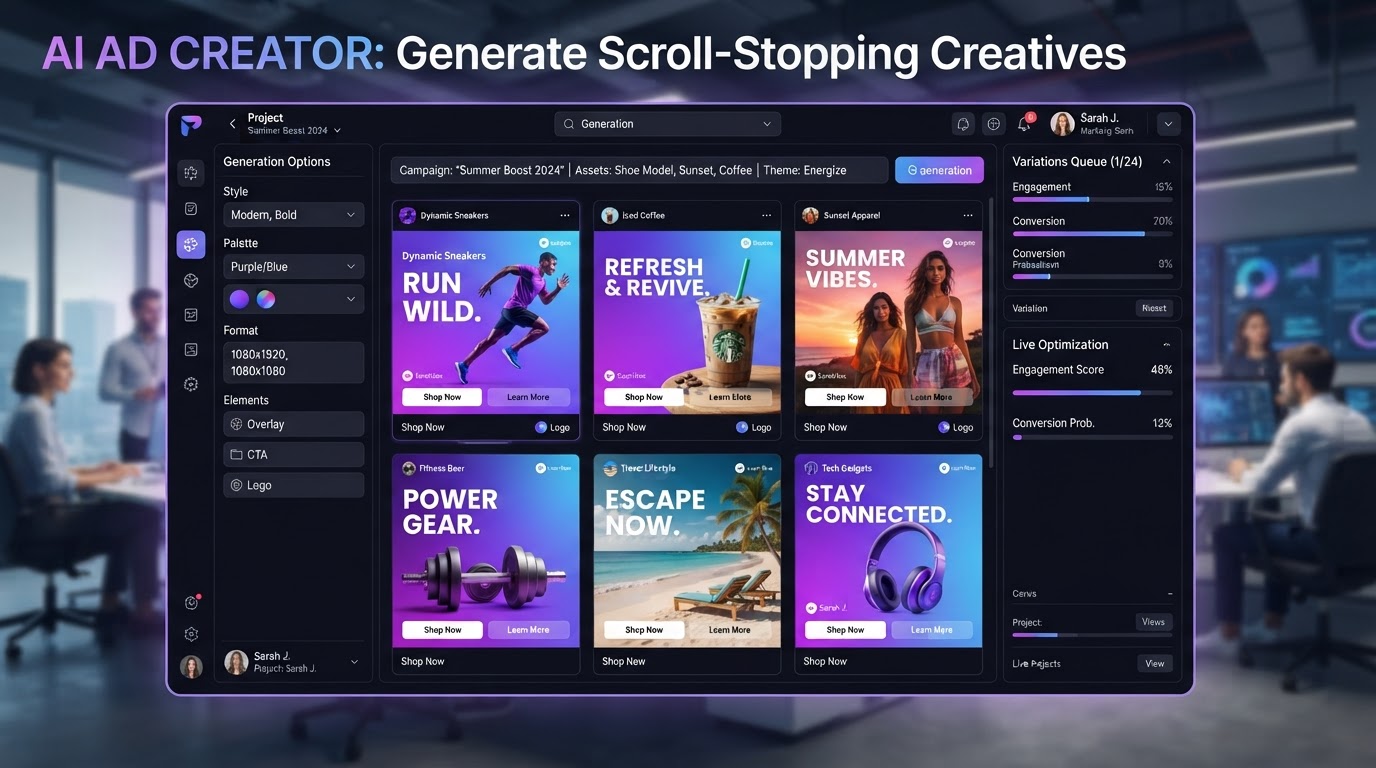The height and width of the screenshot is (768, 1376).
Task: Select the Stay Connected headphones ad thumbnail
Action: (888, 550)
